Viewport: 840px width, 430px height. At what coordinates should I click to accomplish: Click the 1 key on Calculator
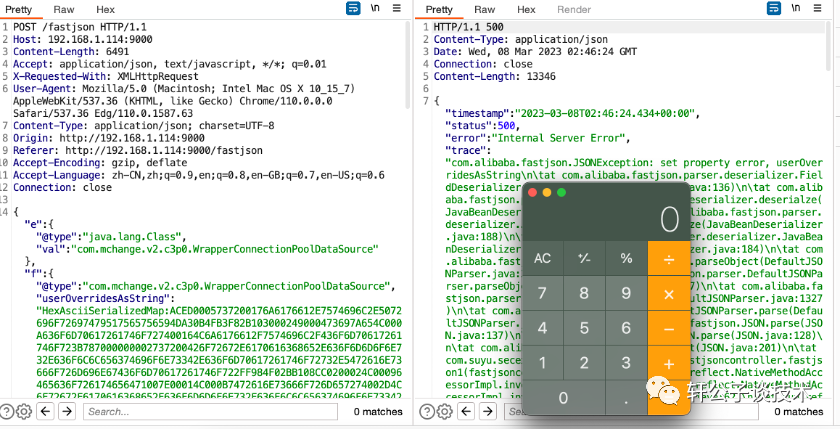[x=543, y=364]
